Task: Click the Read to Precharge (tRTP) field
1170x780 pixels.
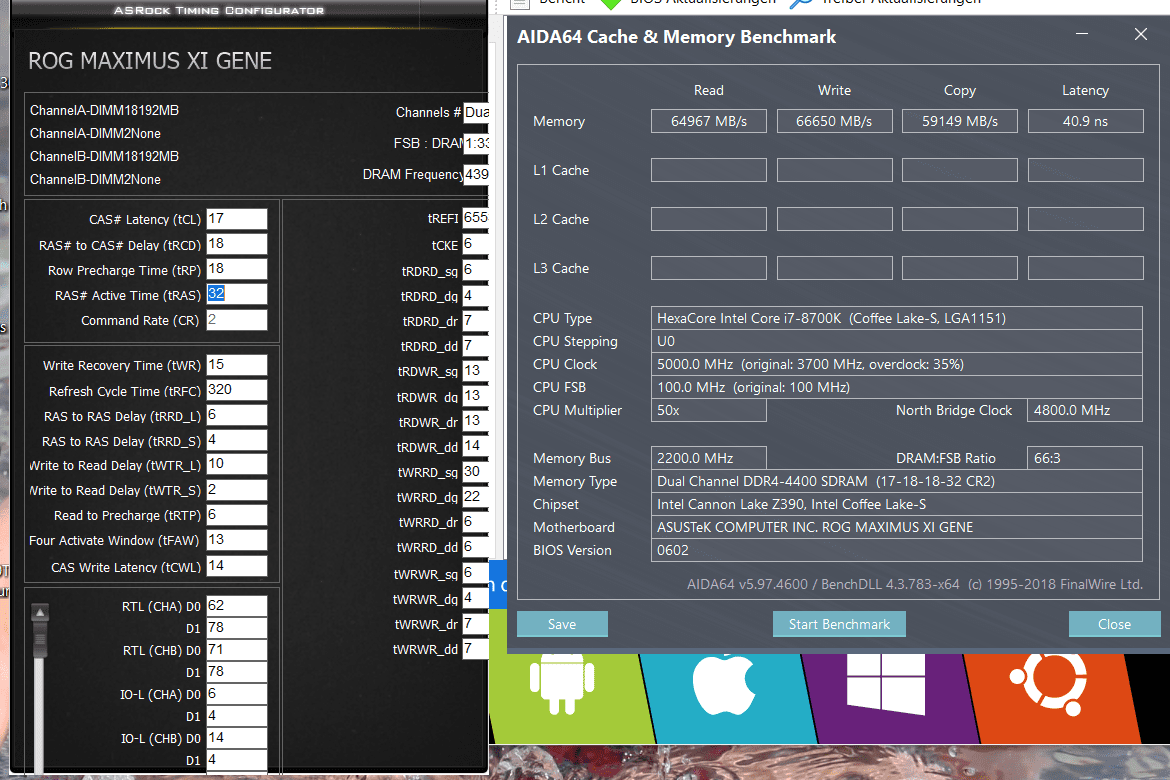Action: [237, 515]
